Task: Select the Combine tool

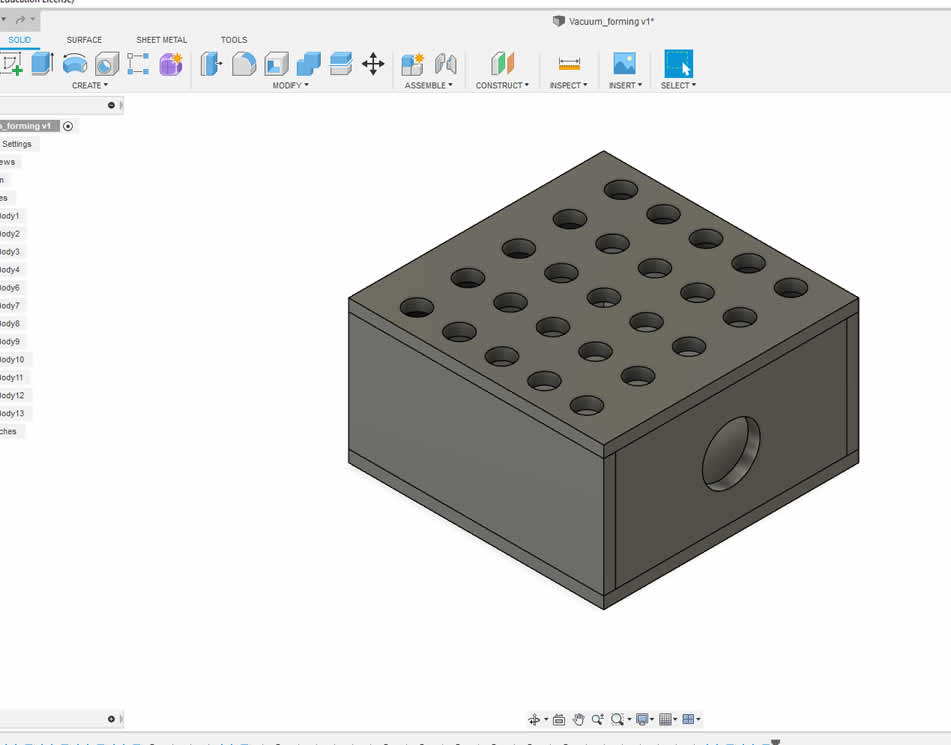Action: click(309, 64)
